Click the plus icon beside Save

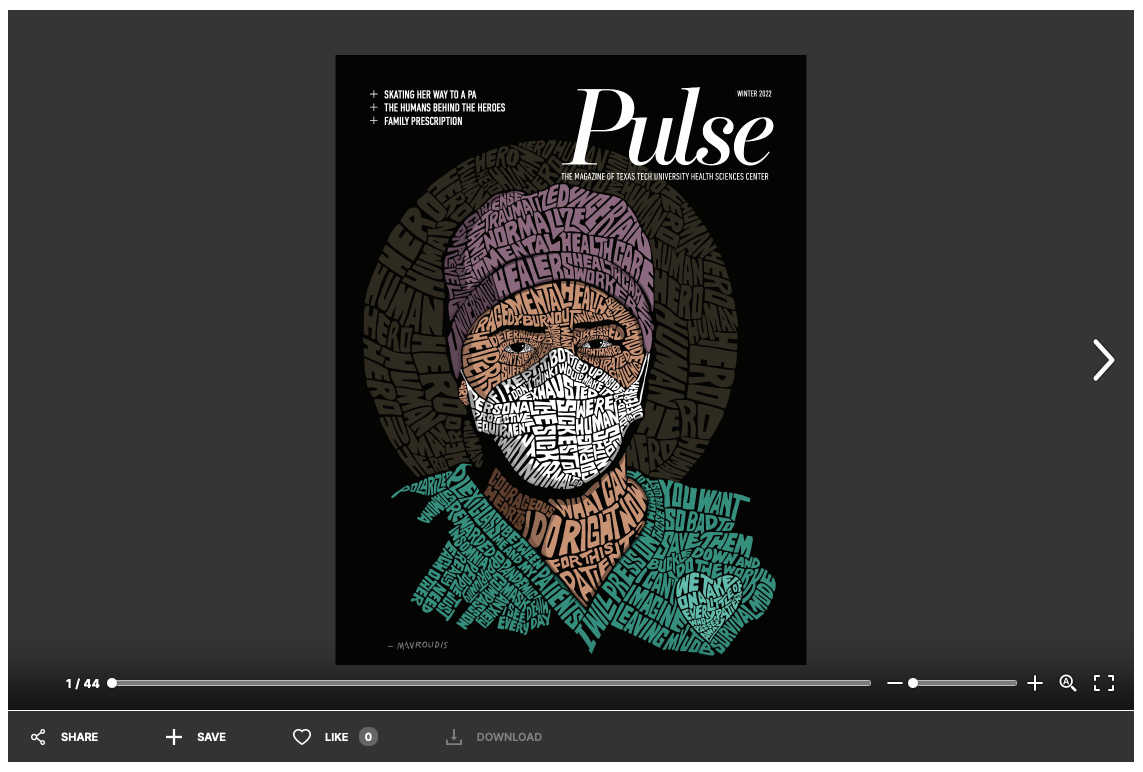(174, 737)
